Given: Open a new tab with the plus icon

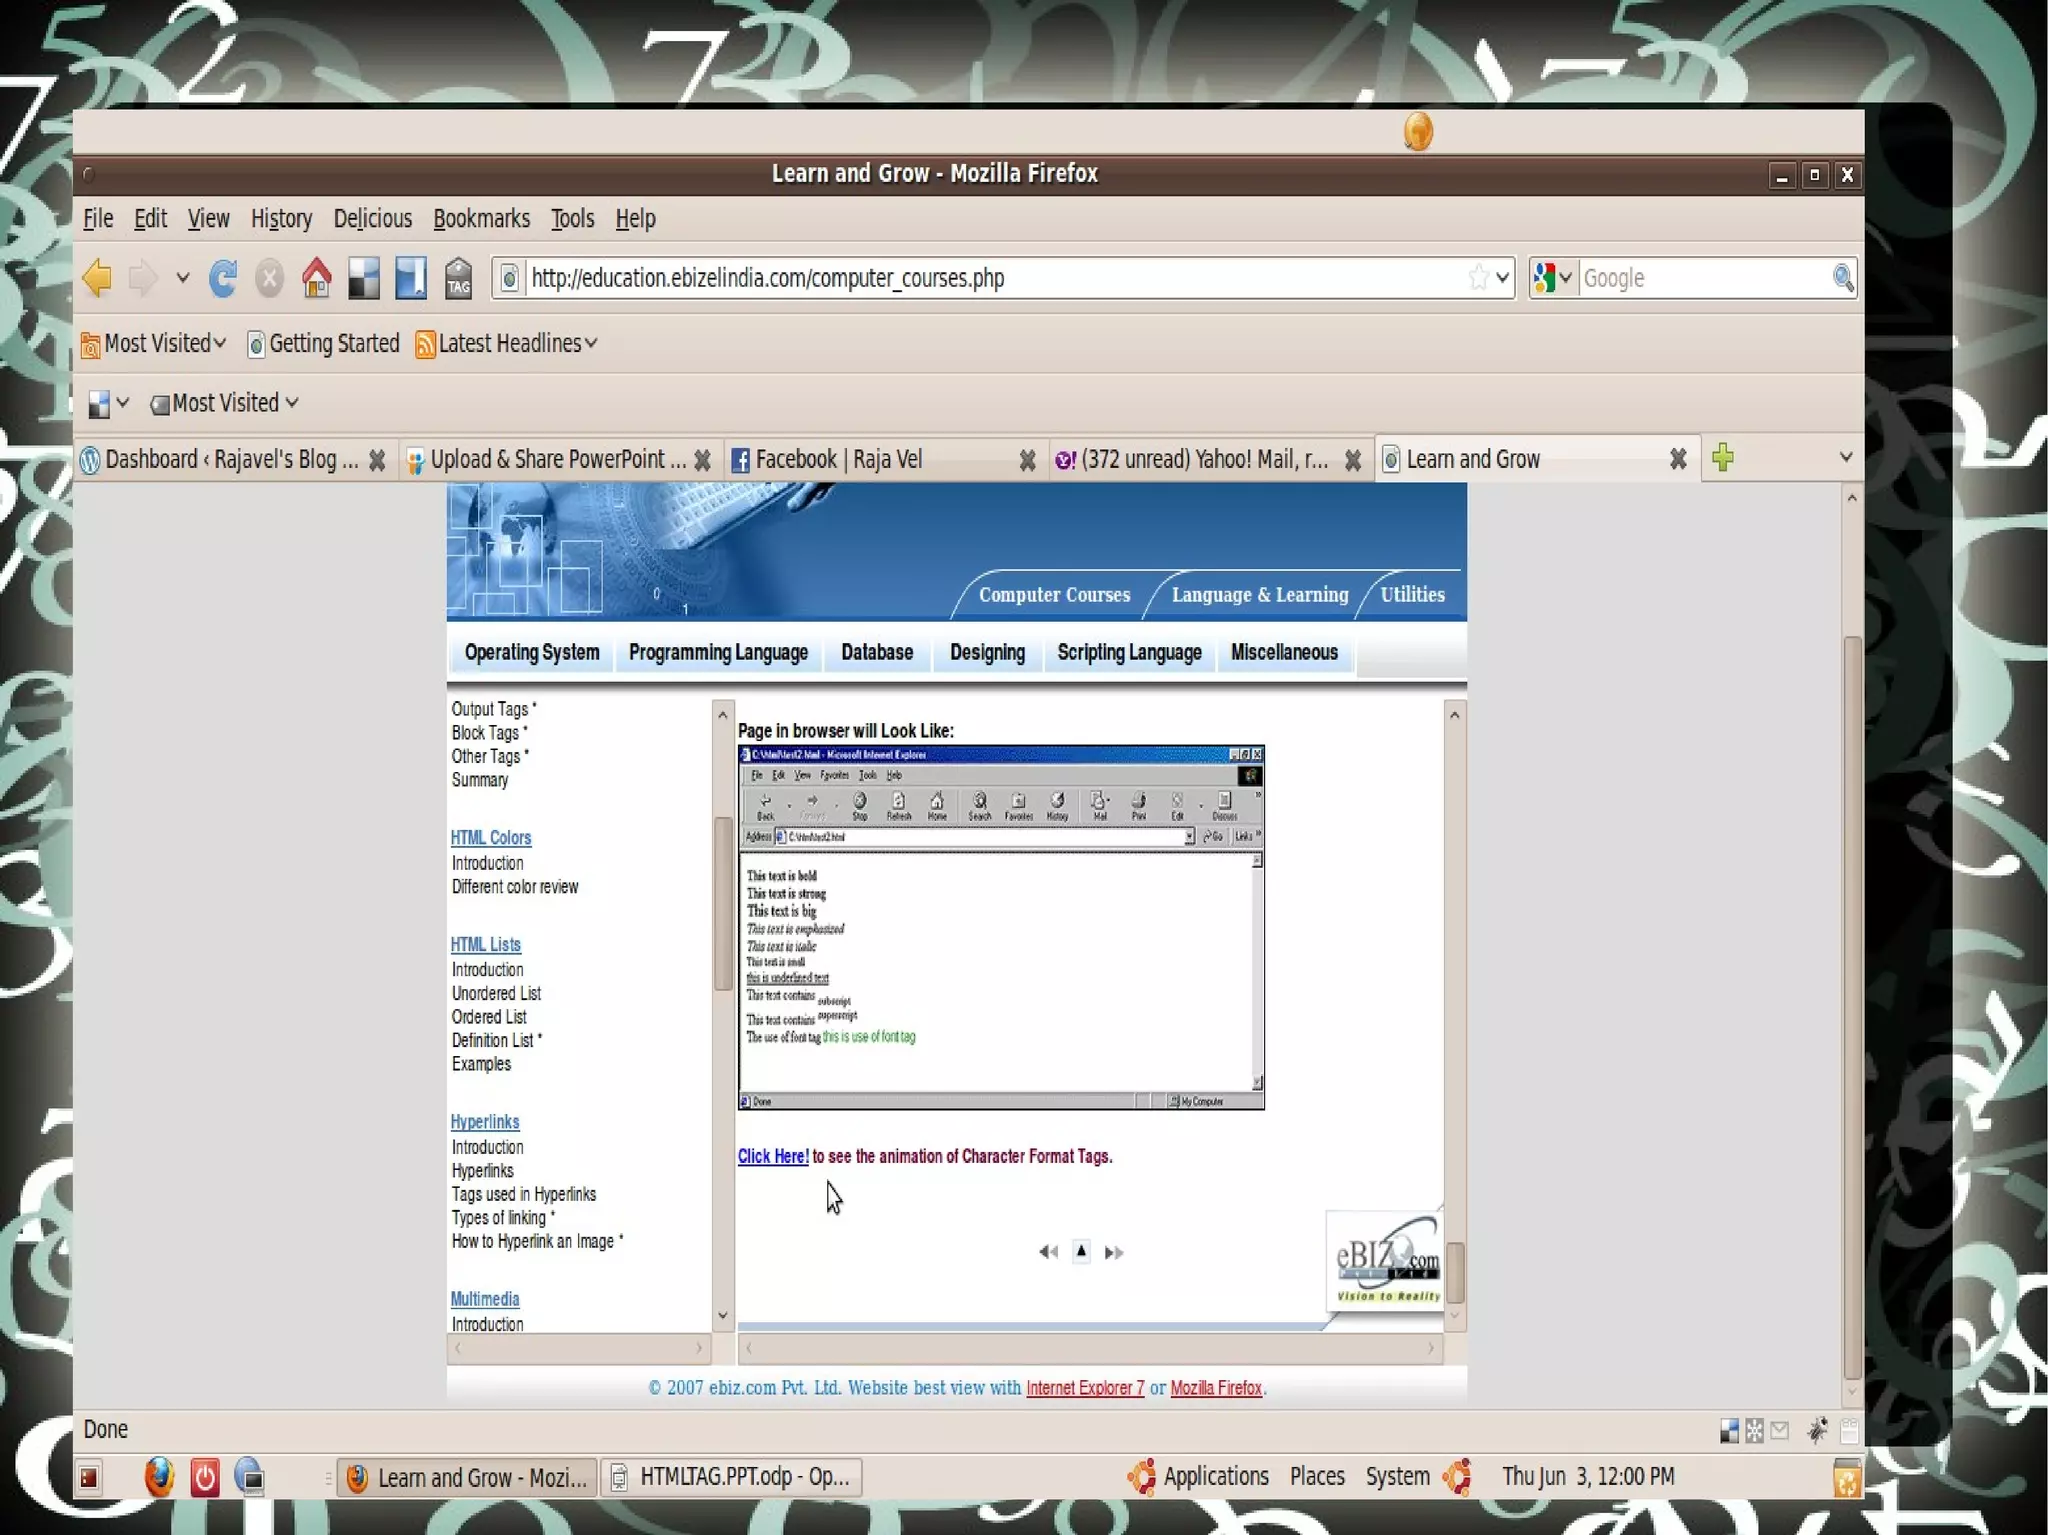Looking at the screenshot, I should pyautogui.click(x=1722, y=458).
